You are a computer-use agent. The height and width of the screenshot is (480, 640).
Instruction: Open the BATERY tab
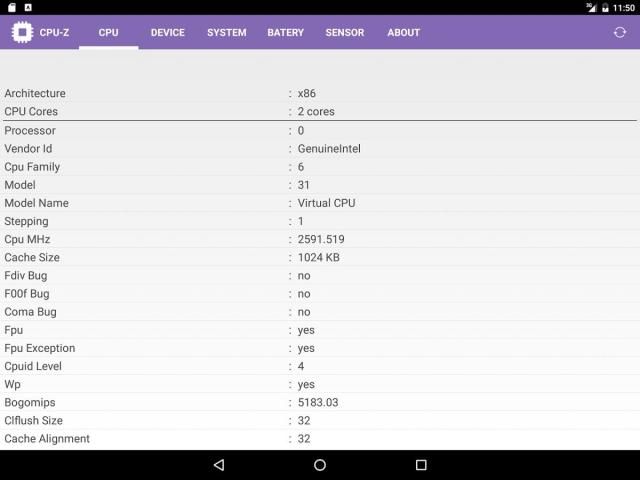point(285,32)
